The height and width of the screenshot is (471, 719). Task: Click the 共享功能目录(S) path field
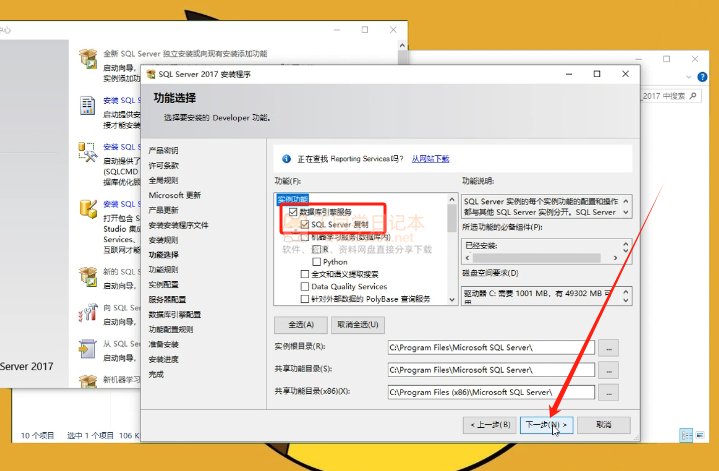pyautogui.click(x=490, y=370)
